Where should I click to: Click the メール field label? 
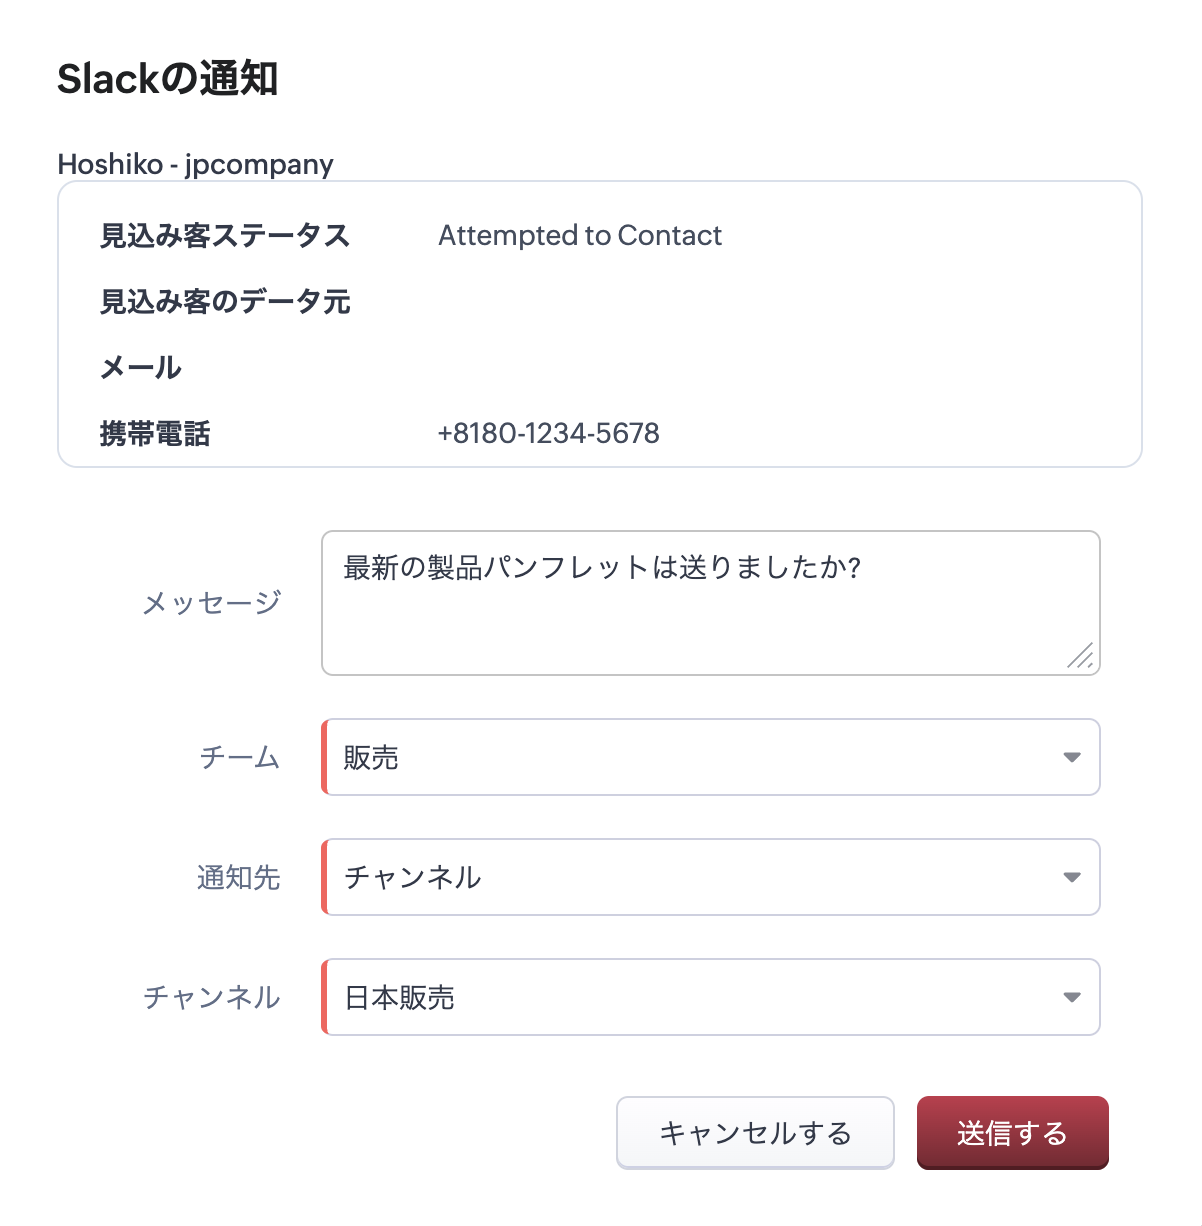(x=140, y=368)
